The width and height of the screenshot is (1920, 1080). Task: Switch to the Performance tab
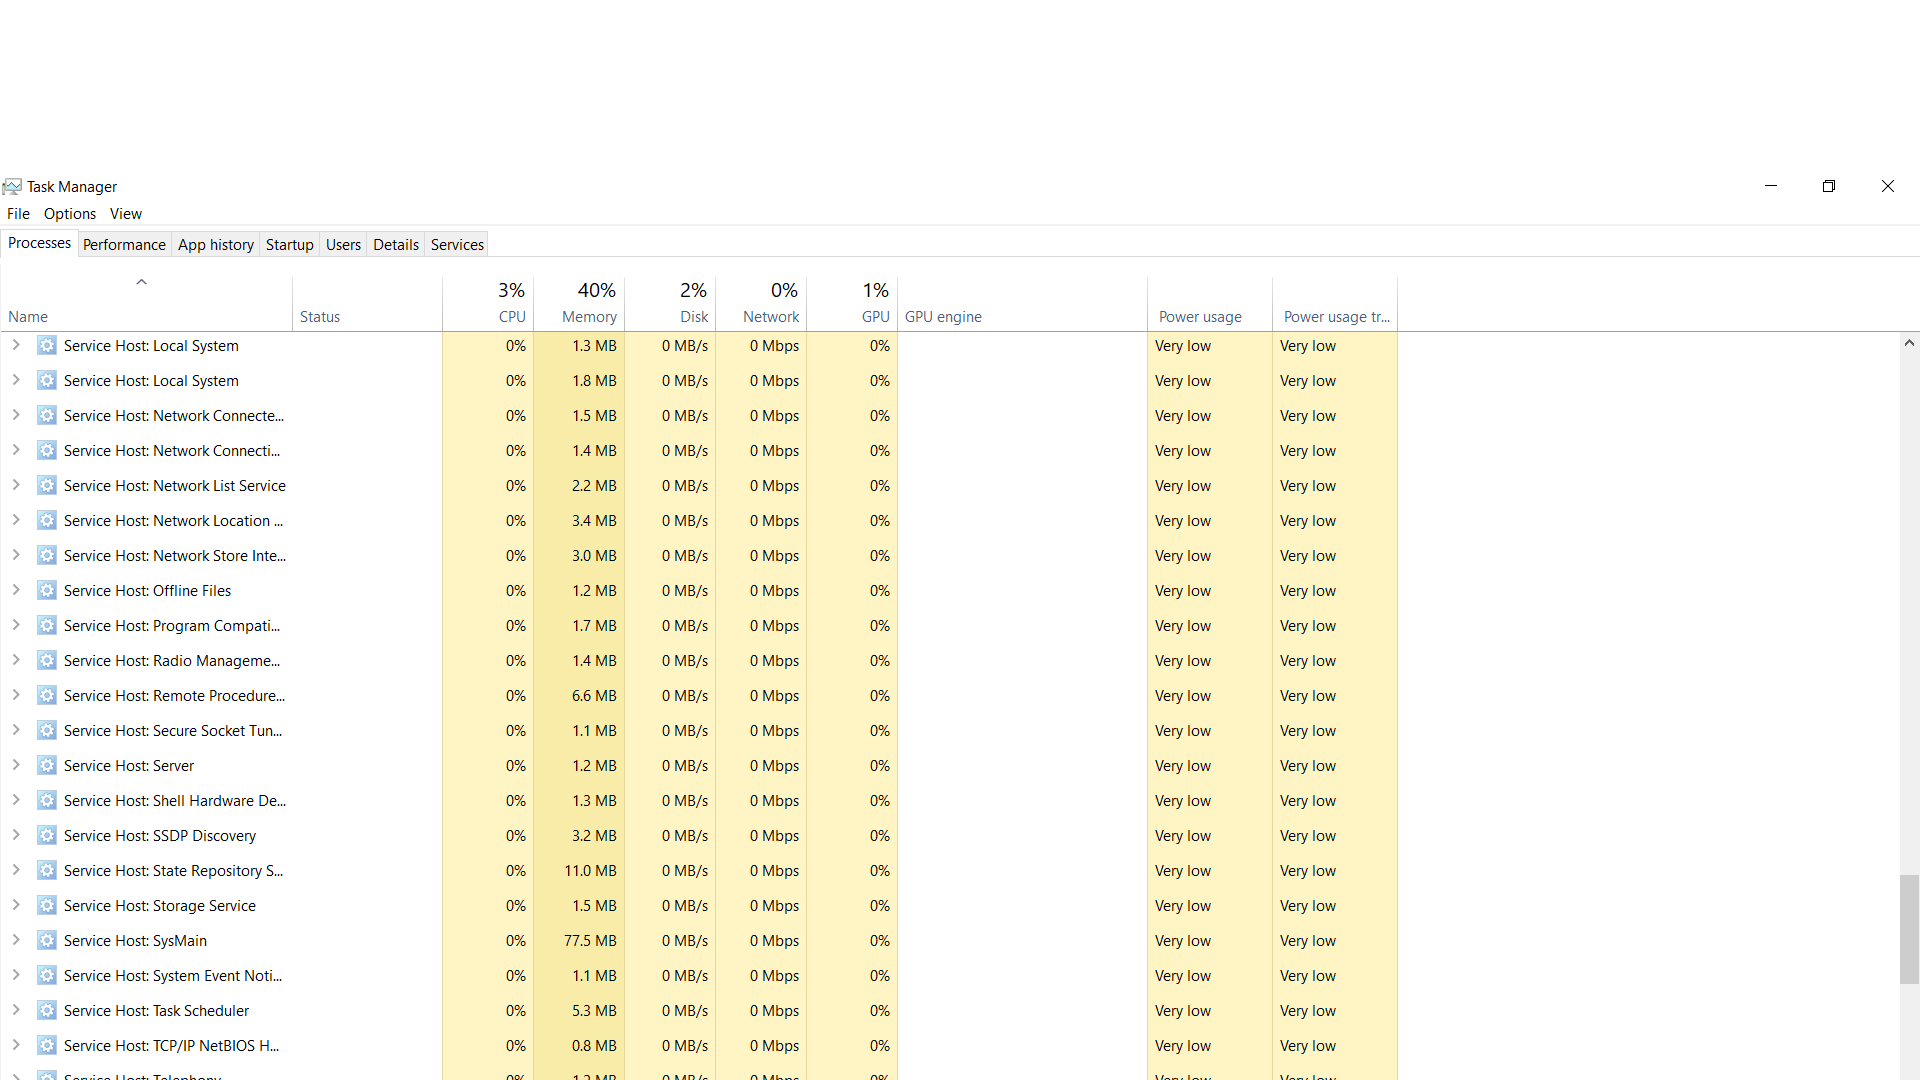click(124, 245)
